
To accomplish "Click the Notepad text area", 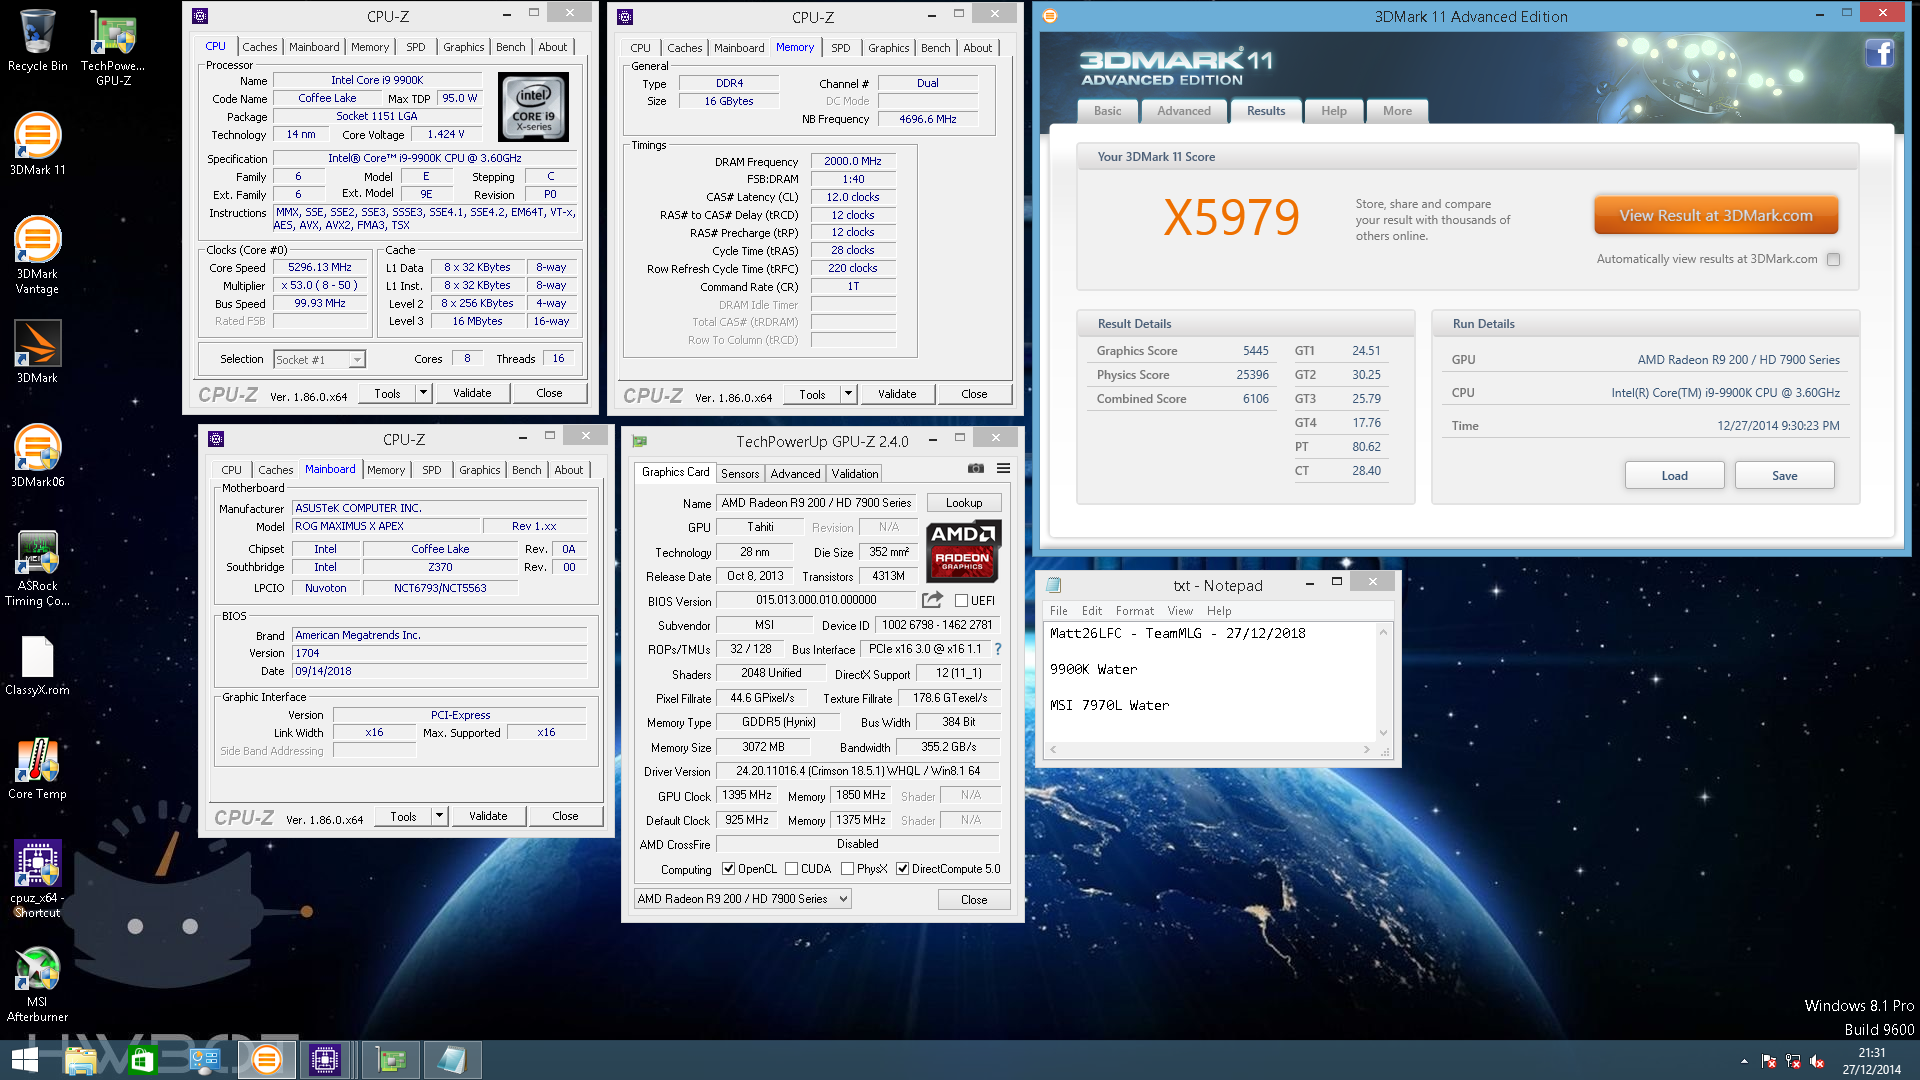I will click(x=1211, y=681).
